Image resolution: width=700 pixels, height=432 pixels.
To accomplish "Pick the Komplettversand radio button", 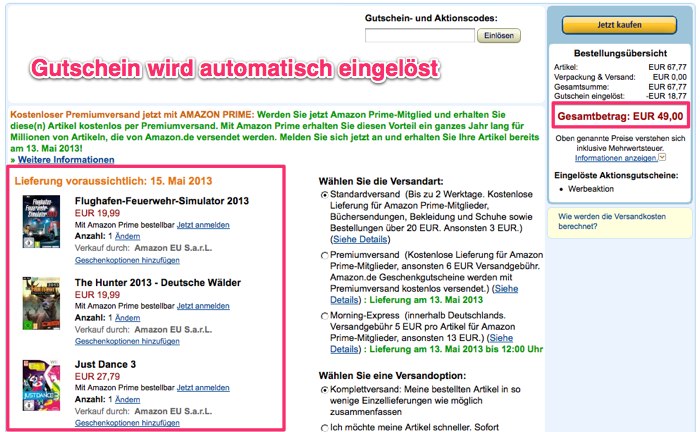I will [324, 390].
